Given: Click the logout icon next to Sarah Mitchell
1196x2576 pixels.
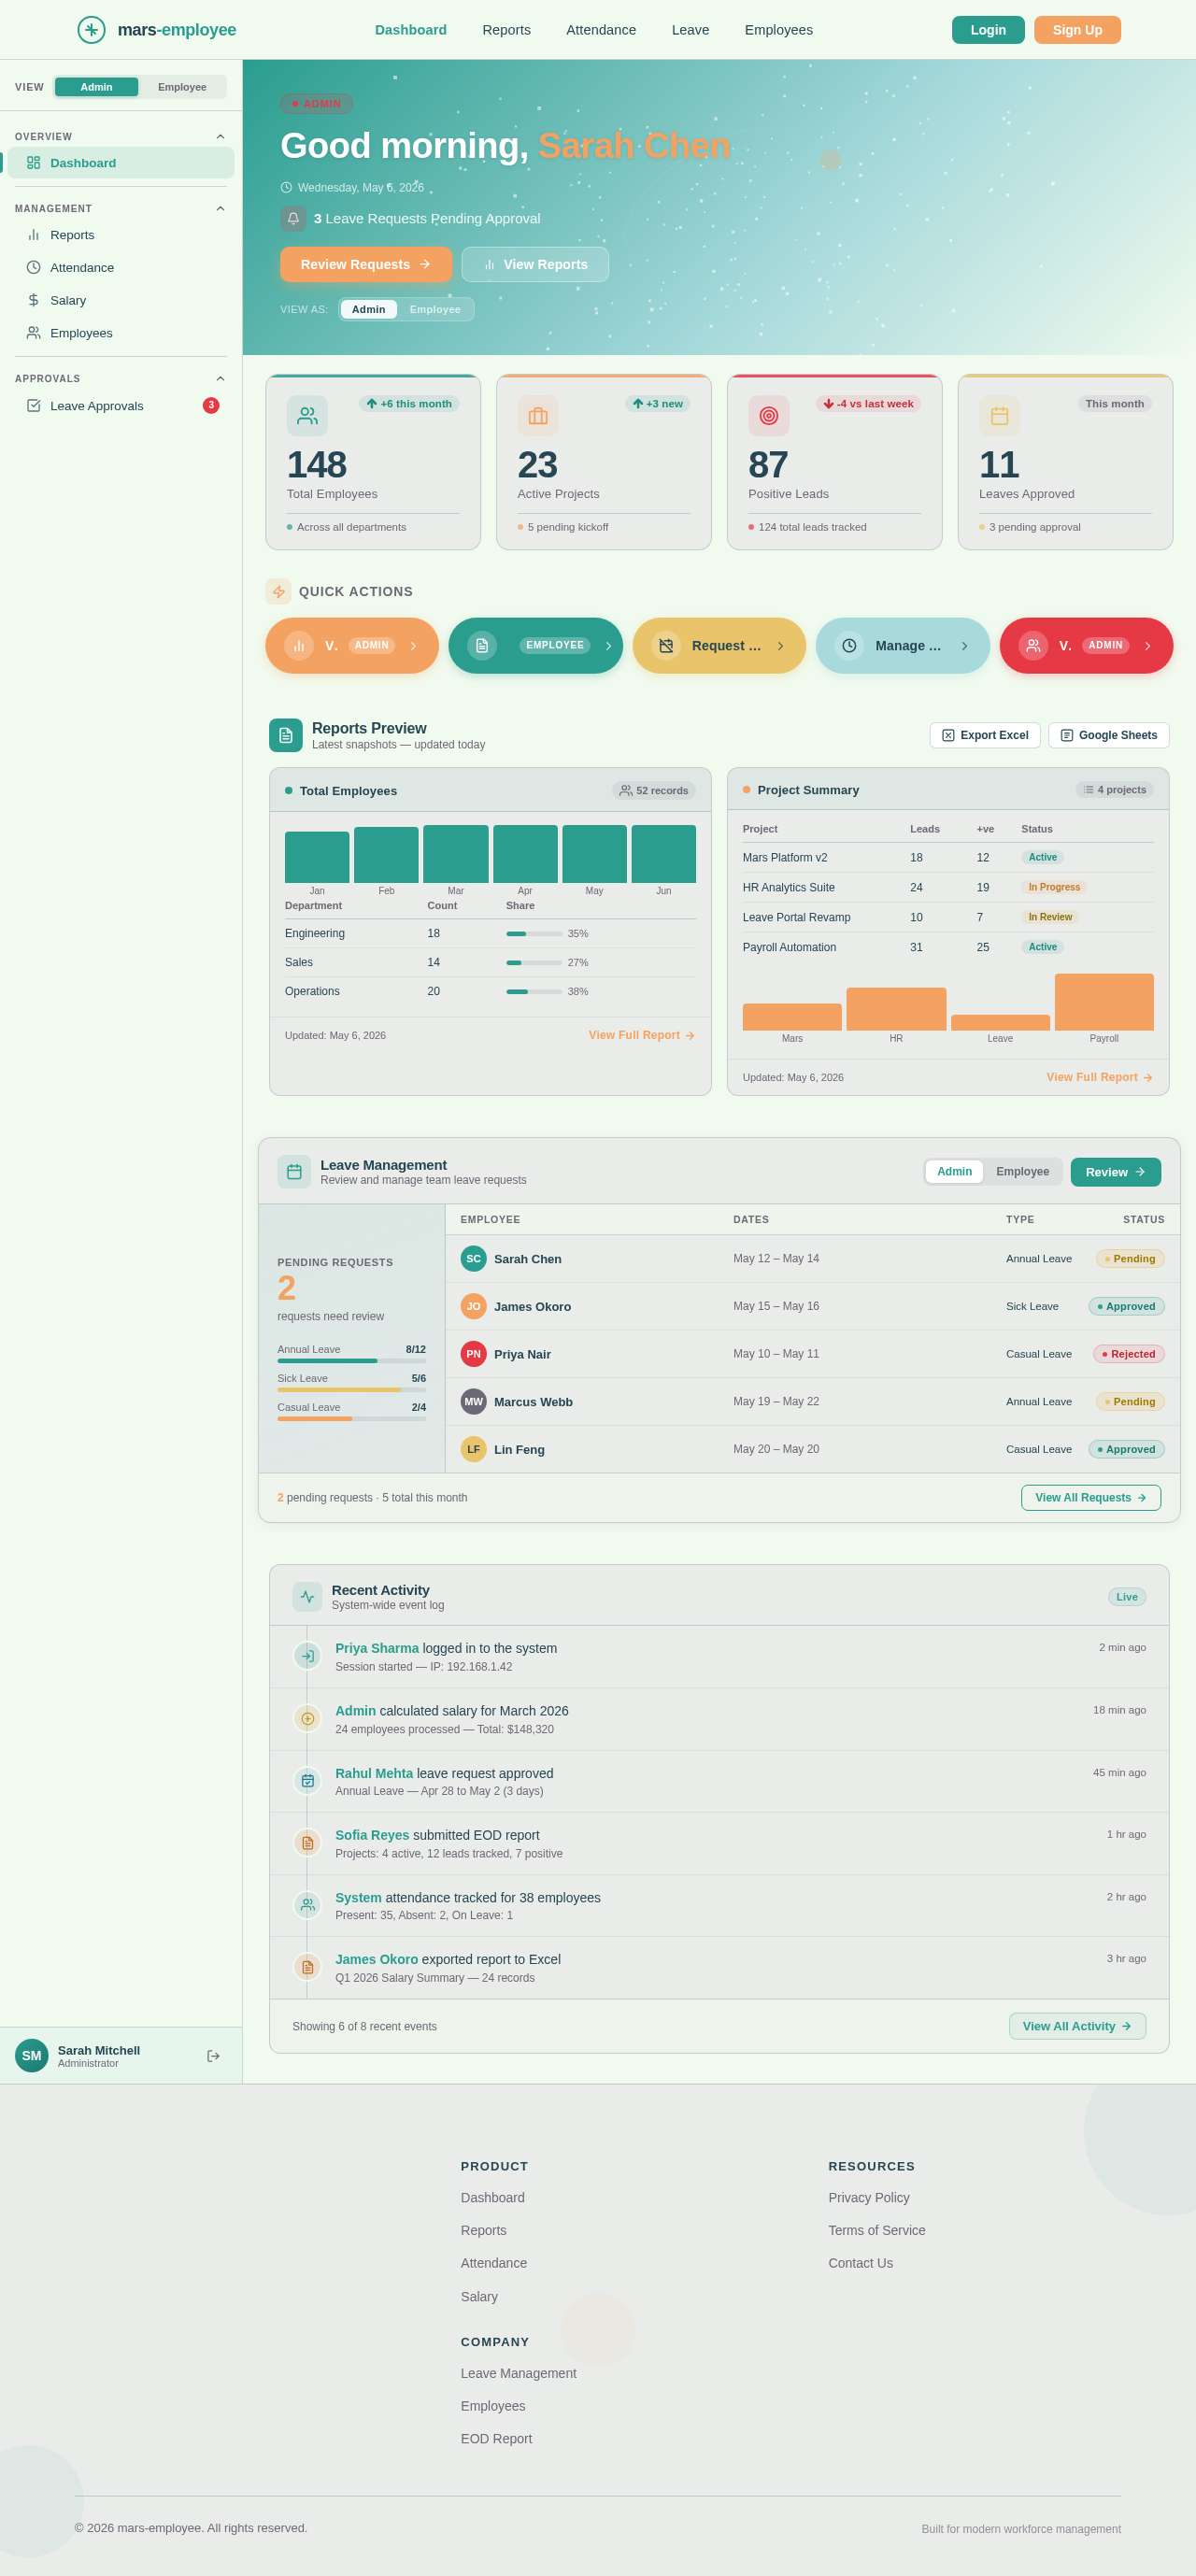Looking at the screenshot, I should (x=213, y=2056).
